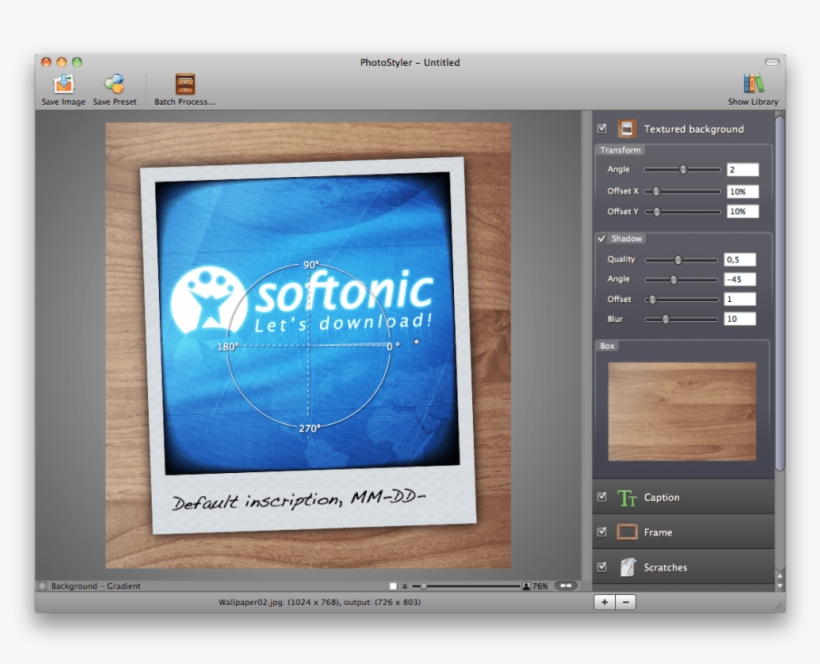Uncheck the Textured background checkbox
820x664 pixels.
(x=602, y=128)
